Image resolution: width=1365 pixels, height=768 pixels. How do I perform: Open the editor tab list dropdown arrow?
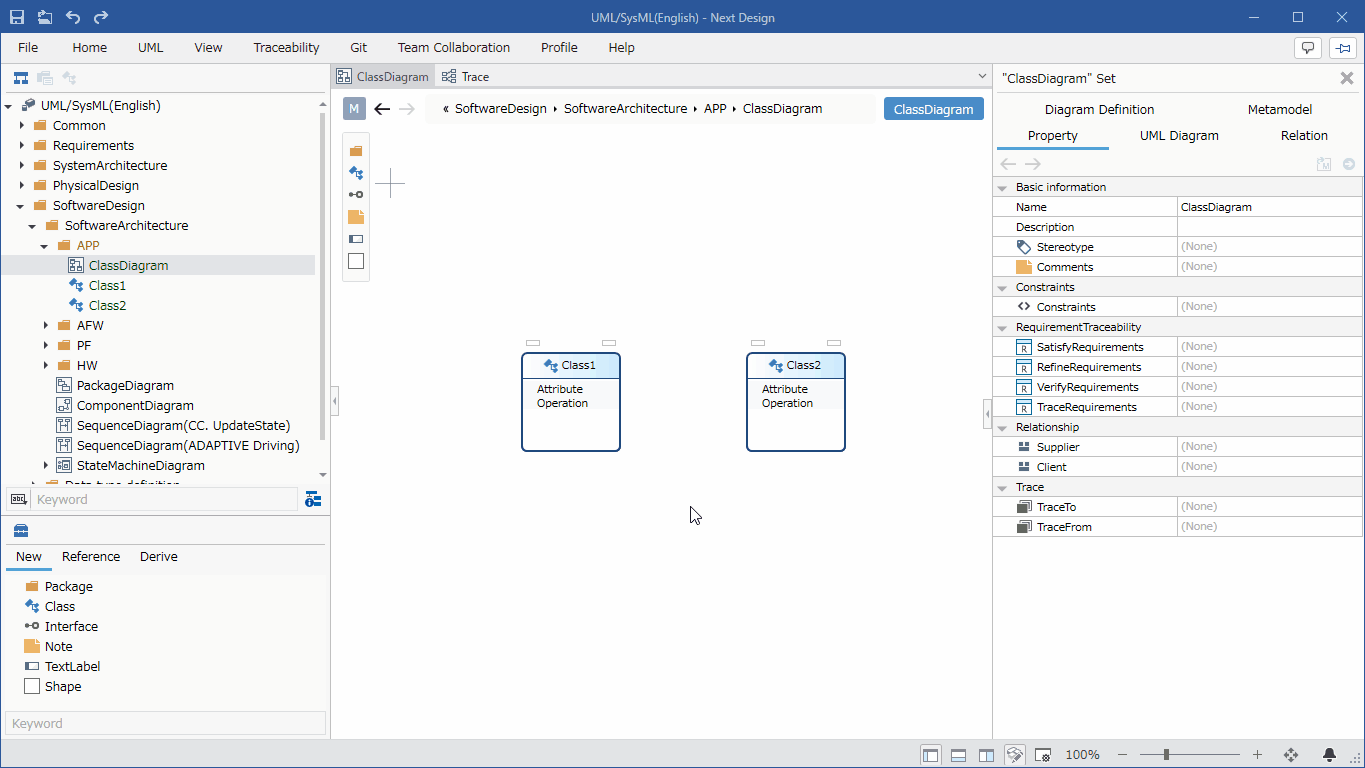(982, 77)
